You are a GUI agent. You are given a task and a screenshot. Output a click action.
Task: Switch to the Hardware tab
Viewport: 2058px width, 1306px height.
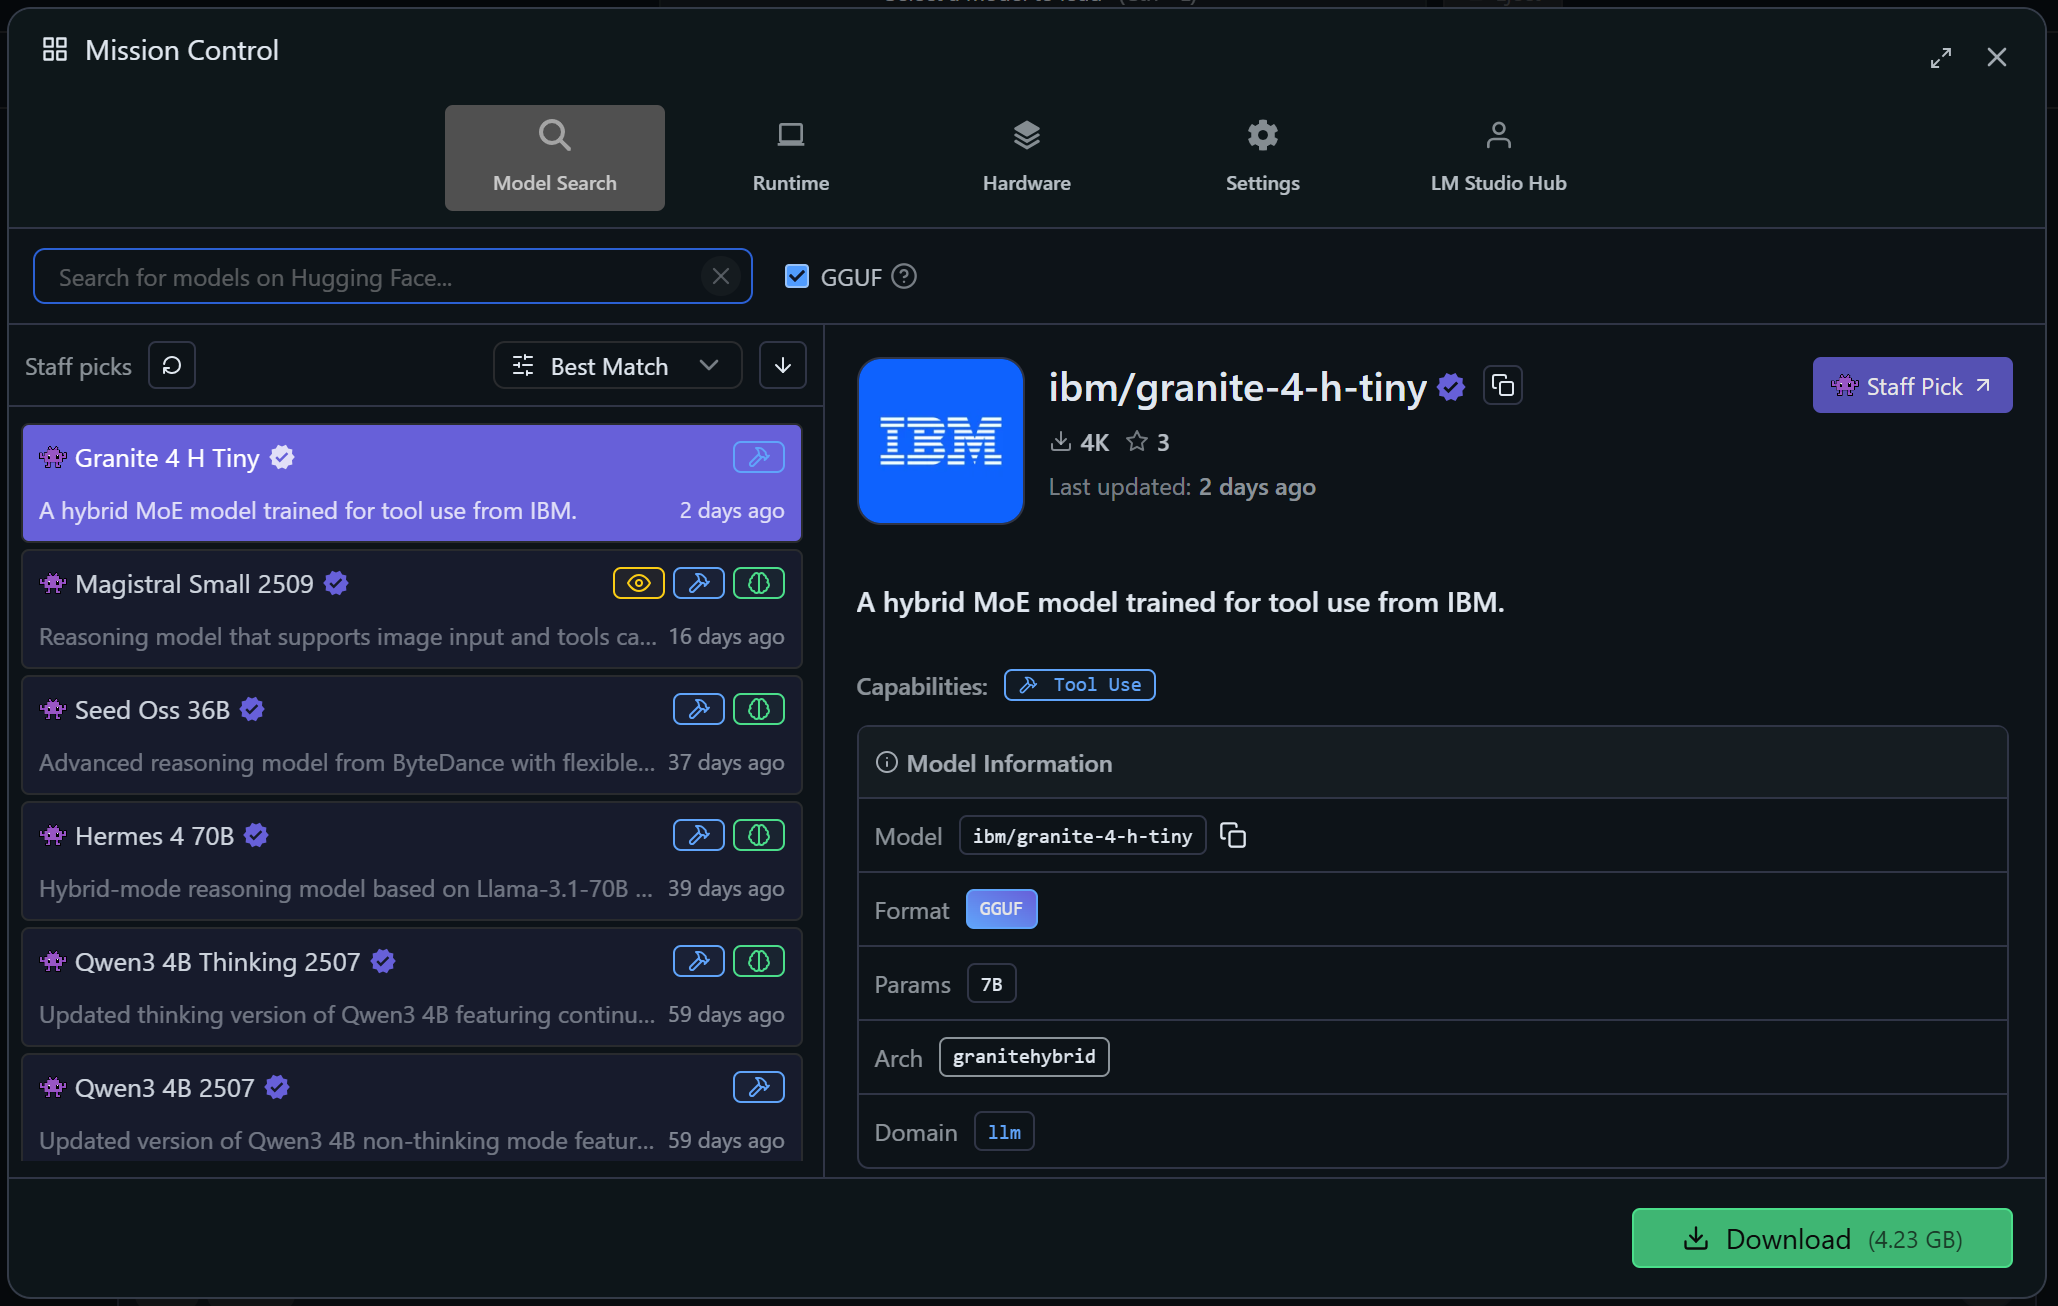1026,155
